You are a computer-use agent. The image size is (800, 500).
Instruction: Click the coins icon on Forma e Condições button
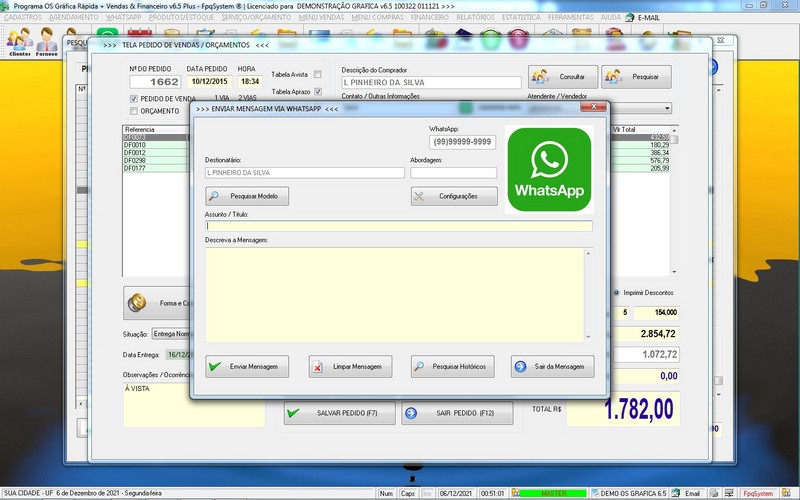[x=137, y=303]
